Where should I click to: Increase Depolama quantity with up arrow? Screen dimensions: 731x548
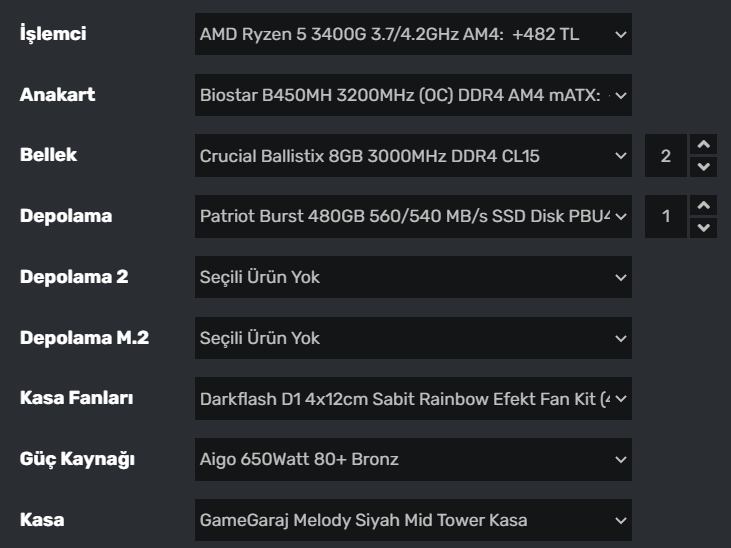[x=704, y=206]
